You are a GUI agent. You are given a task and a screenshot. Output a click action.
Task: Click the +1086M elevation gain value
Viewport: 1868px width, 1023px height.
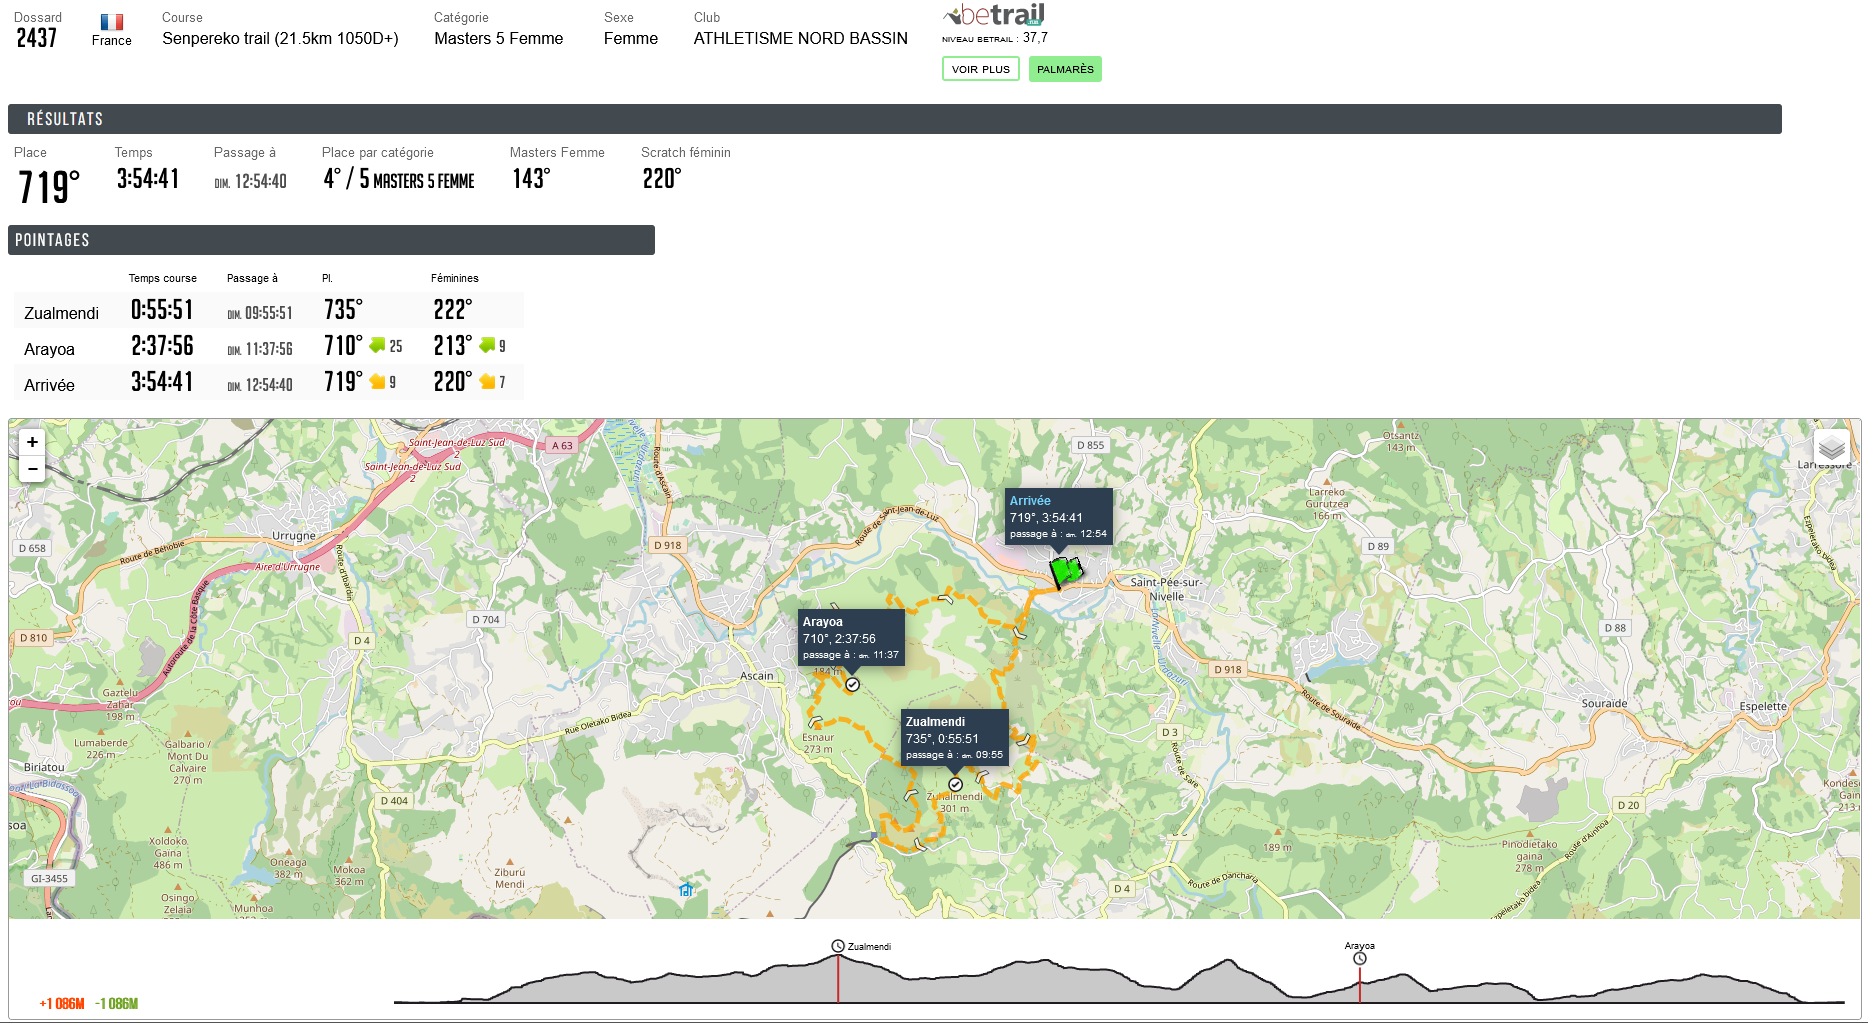62,1003
